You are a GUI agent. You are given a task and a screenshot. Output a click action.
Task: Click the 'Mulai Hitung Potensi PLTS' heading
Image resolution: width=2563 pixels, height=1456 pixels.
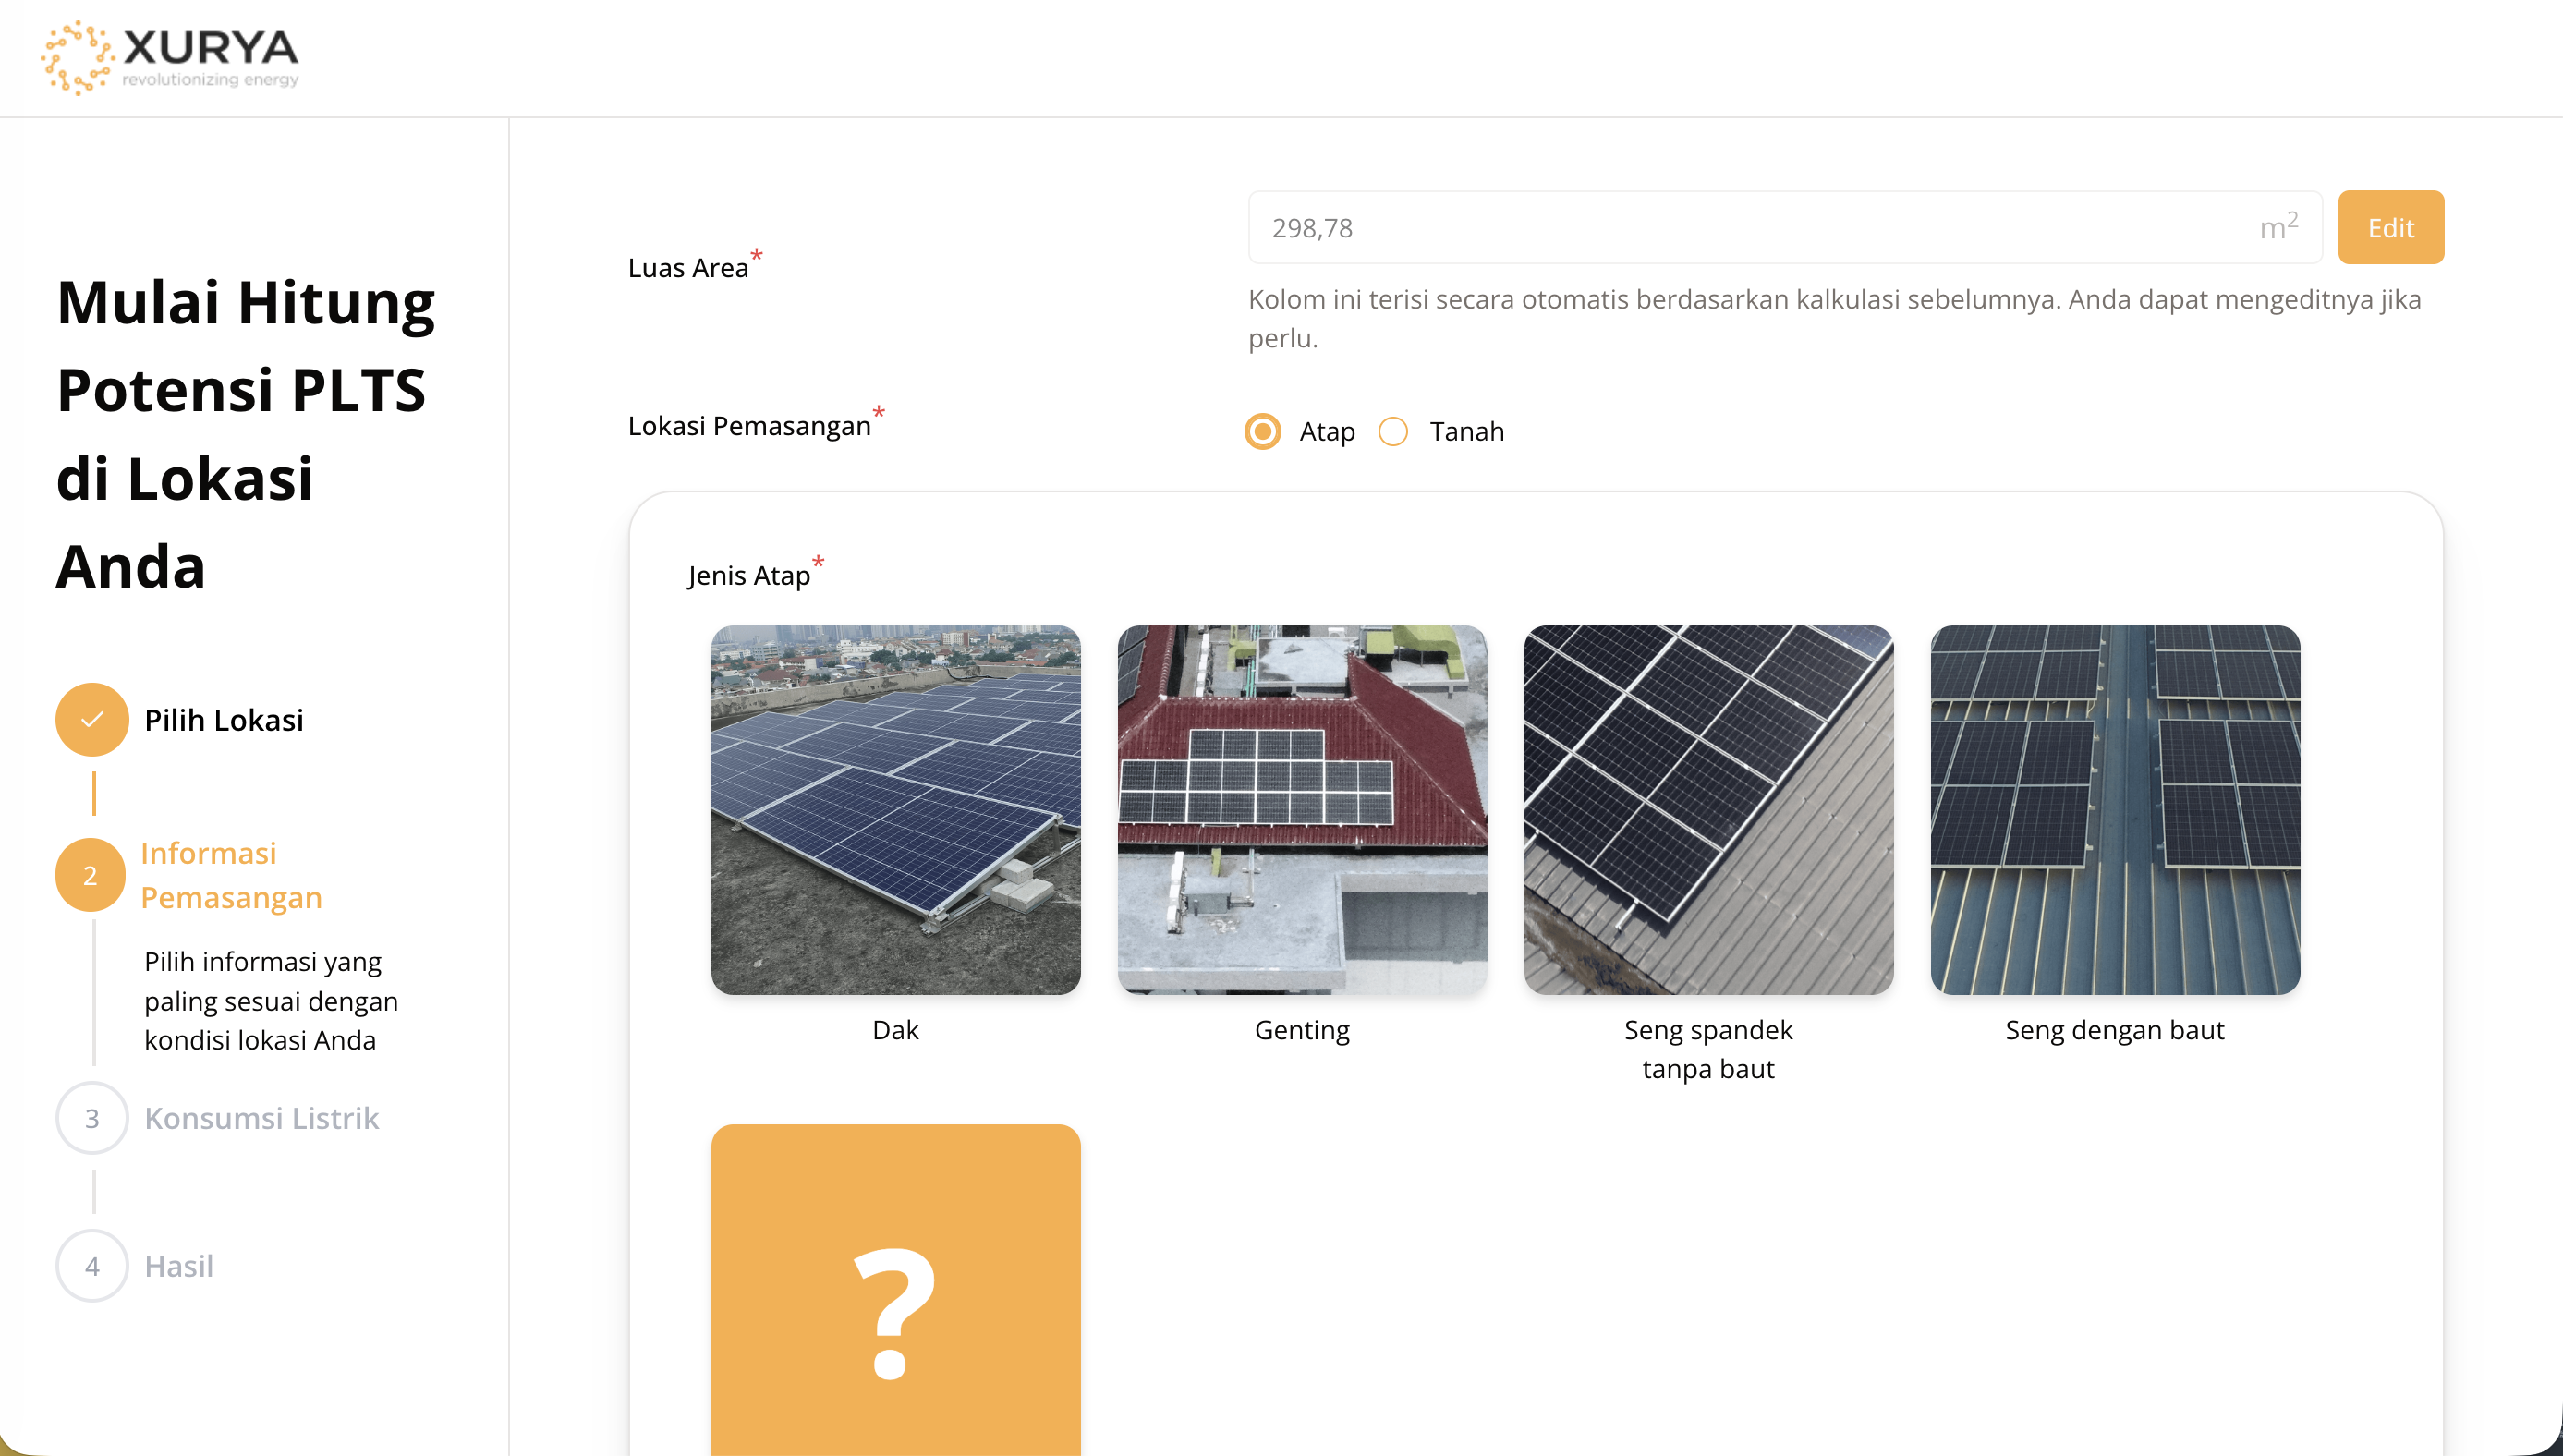coord(245,434)
